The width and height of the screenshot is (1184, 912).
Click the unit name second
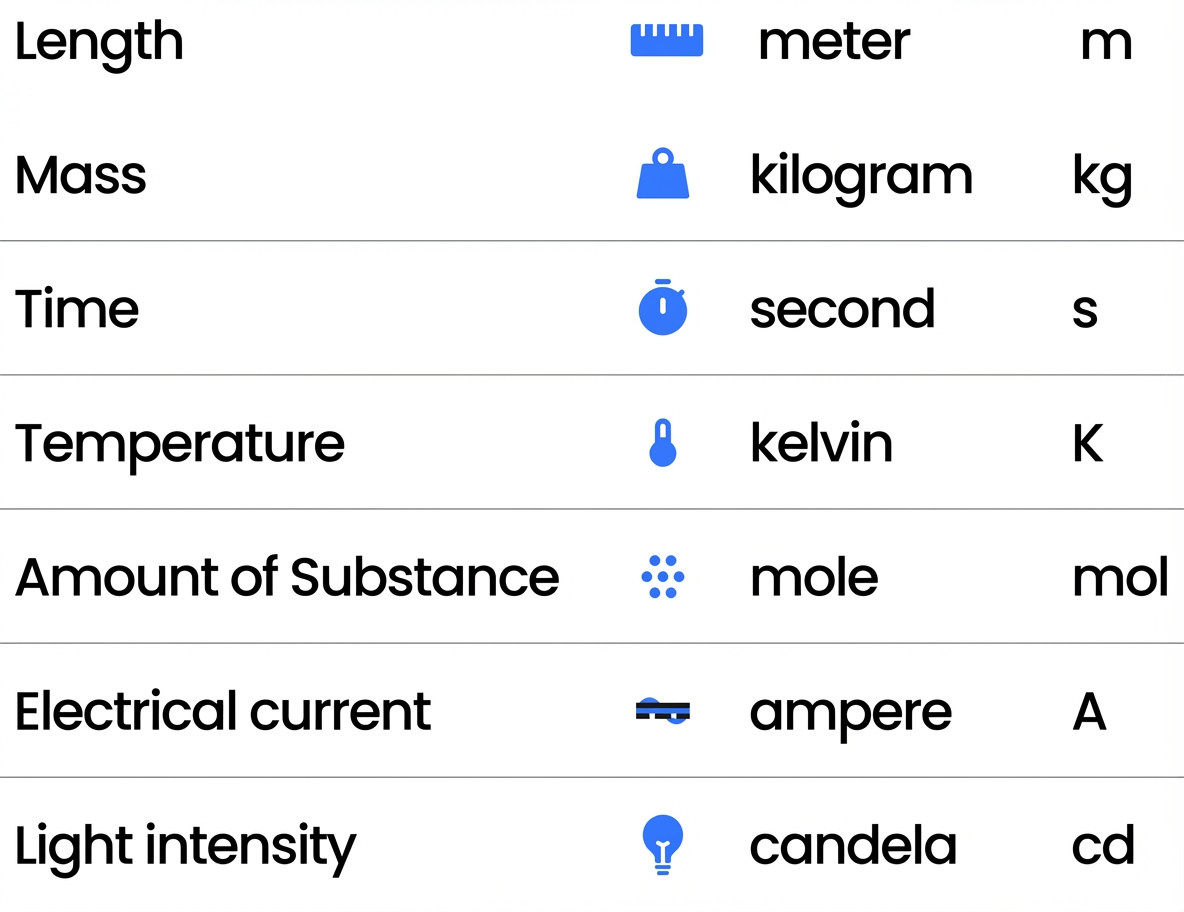(842, 309)
